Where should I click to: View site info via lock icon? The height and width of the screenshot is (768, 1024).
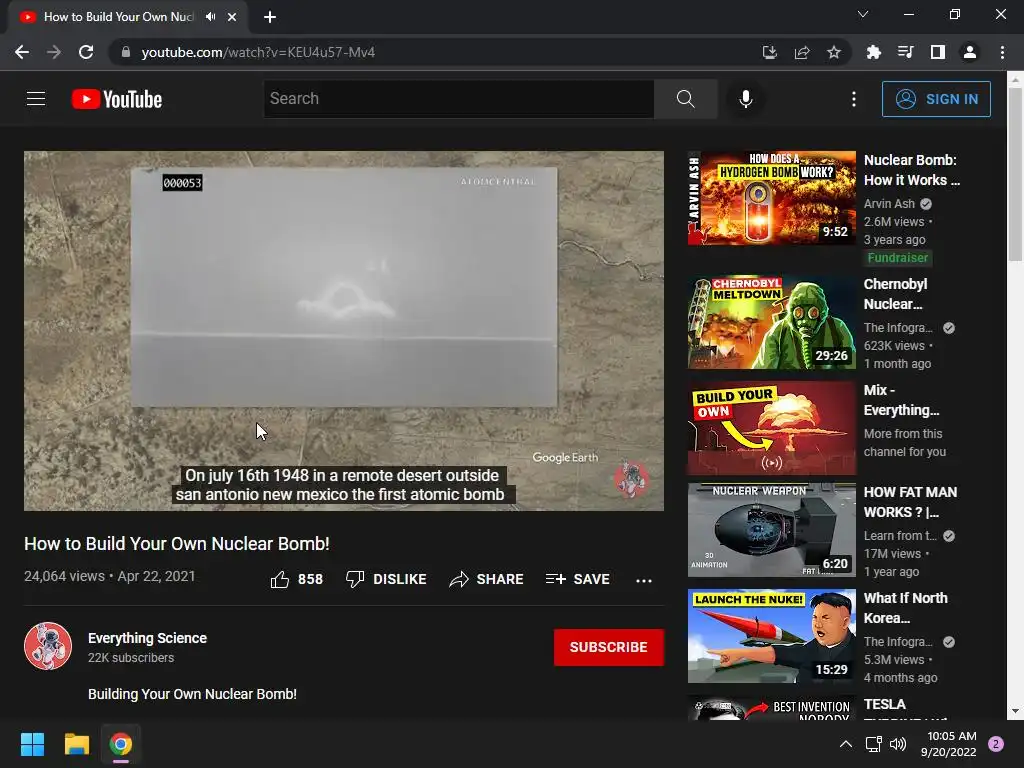(126, 52)
